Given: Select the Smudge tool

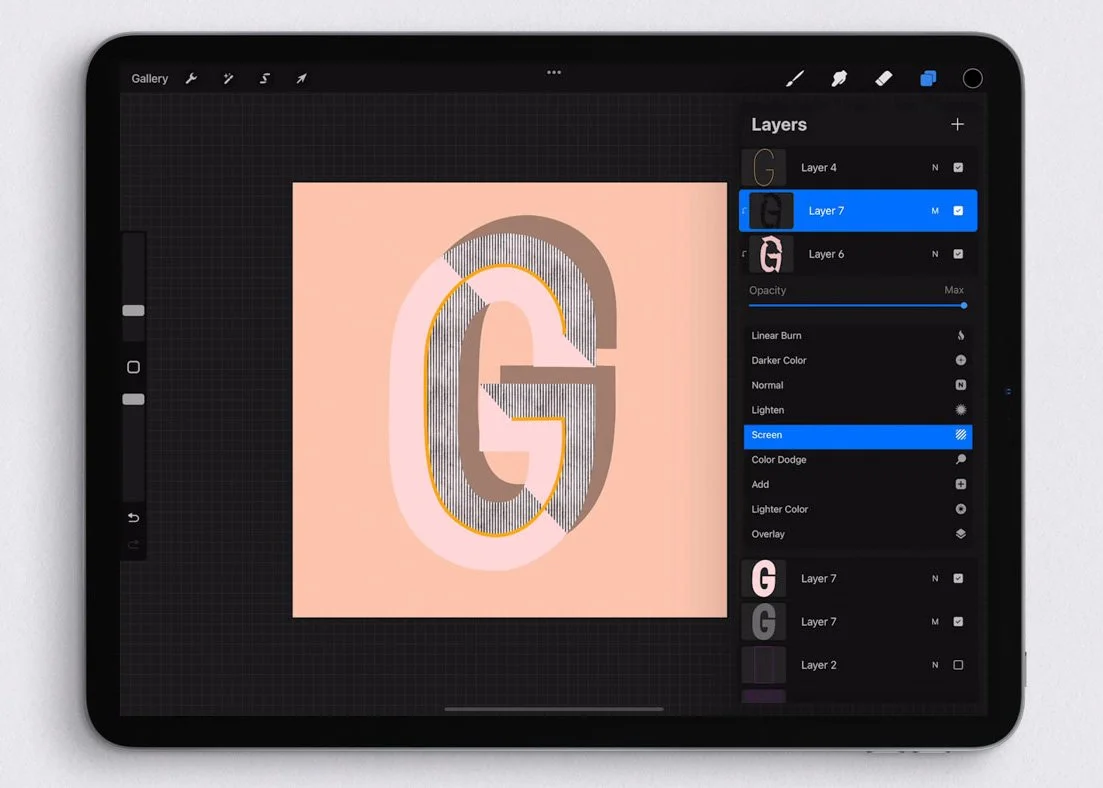Looking at the screenshot, I should coord(839,78).
